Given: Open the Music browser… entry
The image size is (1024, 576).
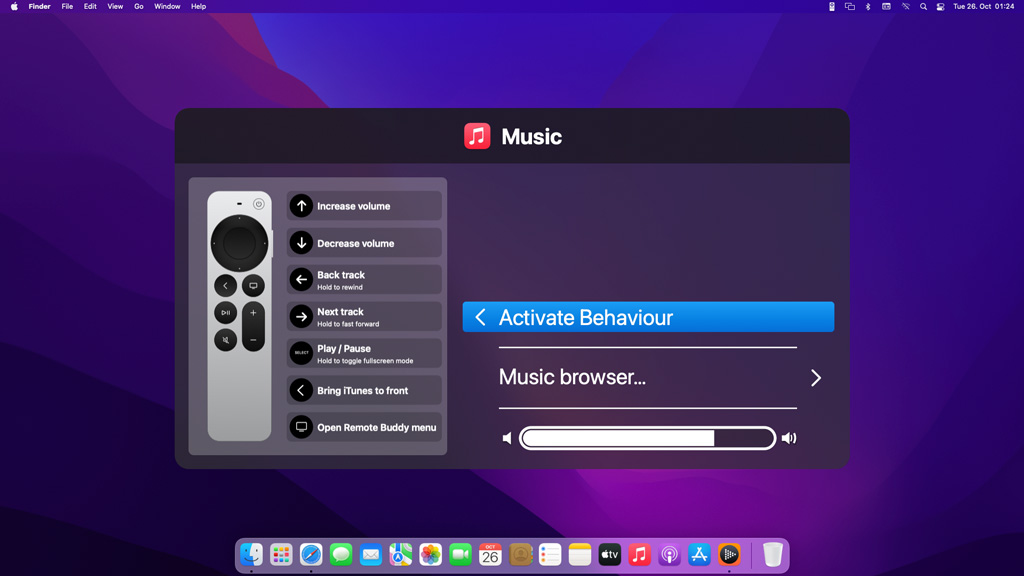Looking at the screenshot, I should click(572, 377).
